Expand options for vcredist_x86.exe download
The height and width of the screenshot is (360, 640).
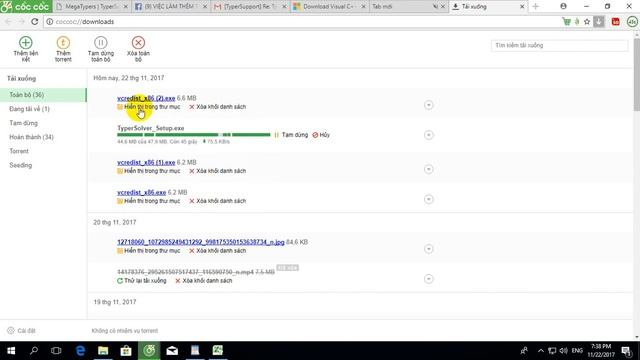[x=428, y=199]
